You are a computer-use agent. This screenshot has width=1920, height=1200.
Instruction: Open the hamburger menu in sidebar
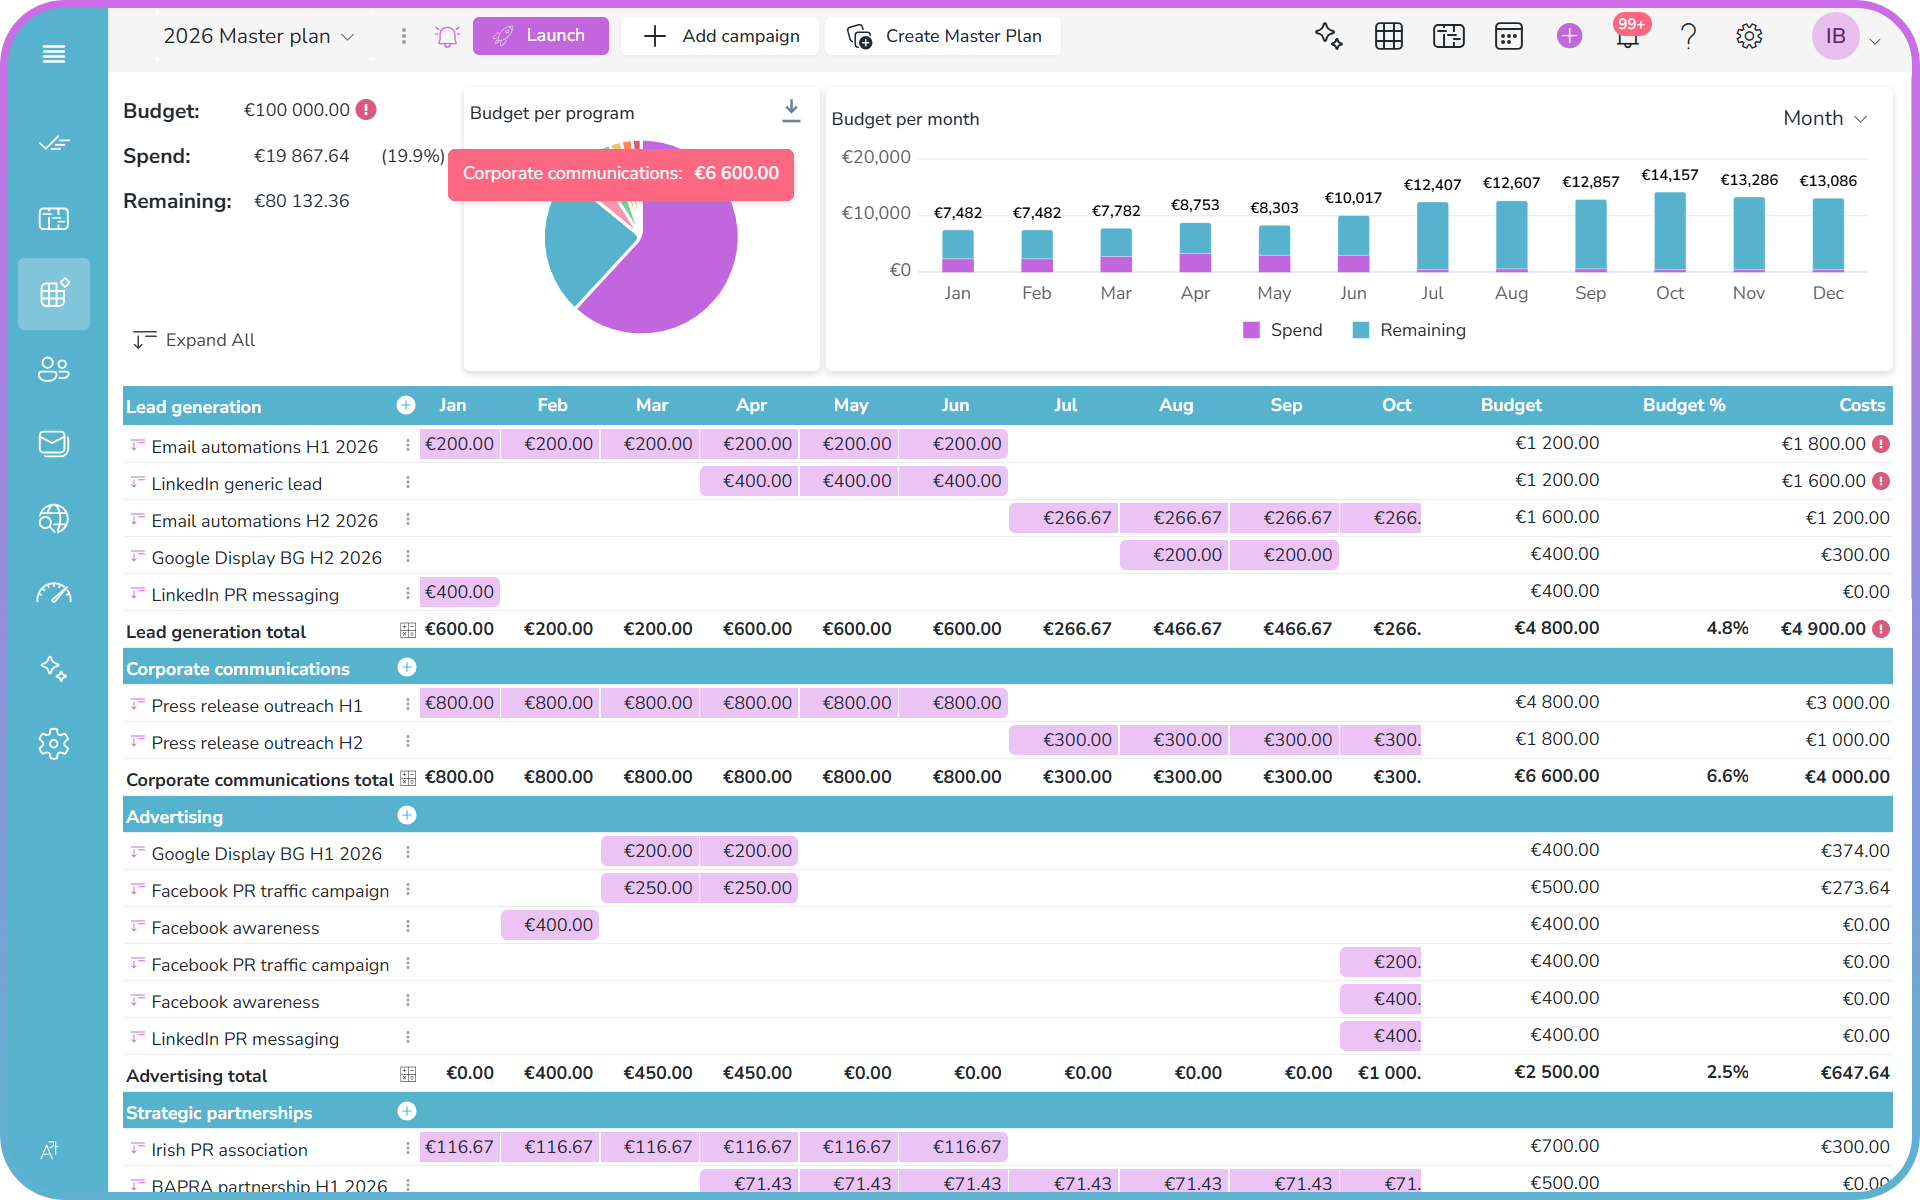click(54, 54)
